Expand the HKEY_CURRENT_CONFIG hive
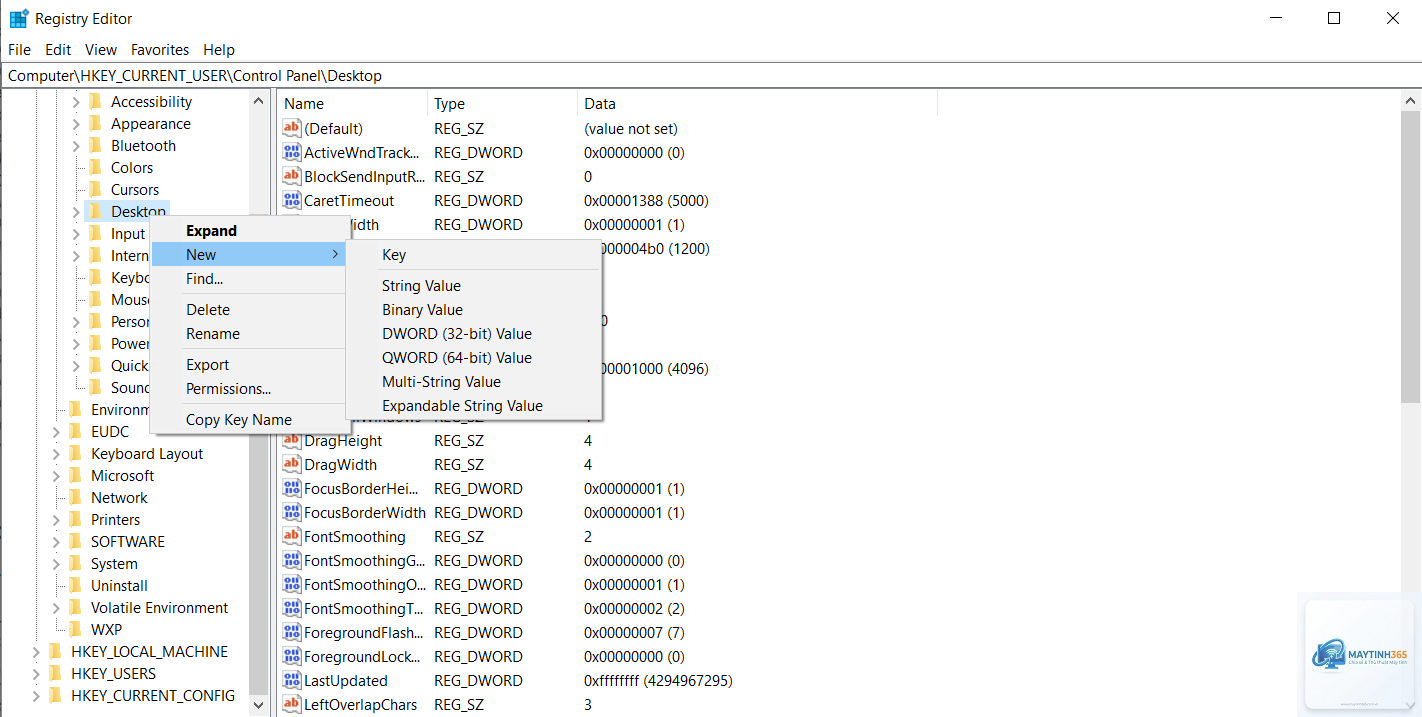 pos(36,696)
